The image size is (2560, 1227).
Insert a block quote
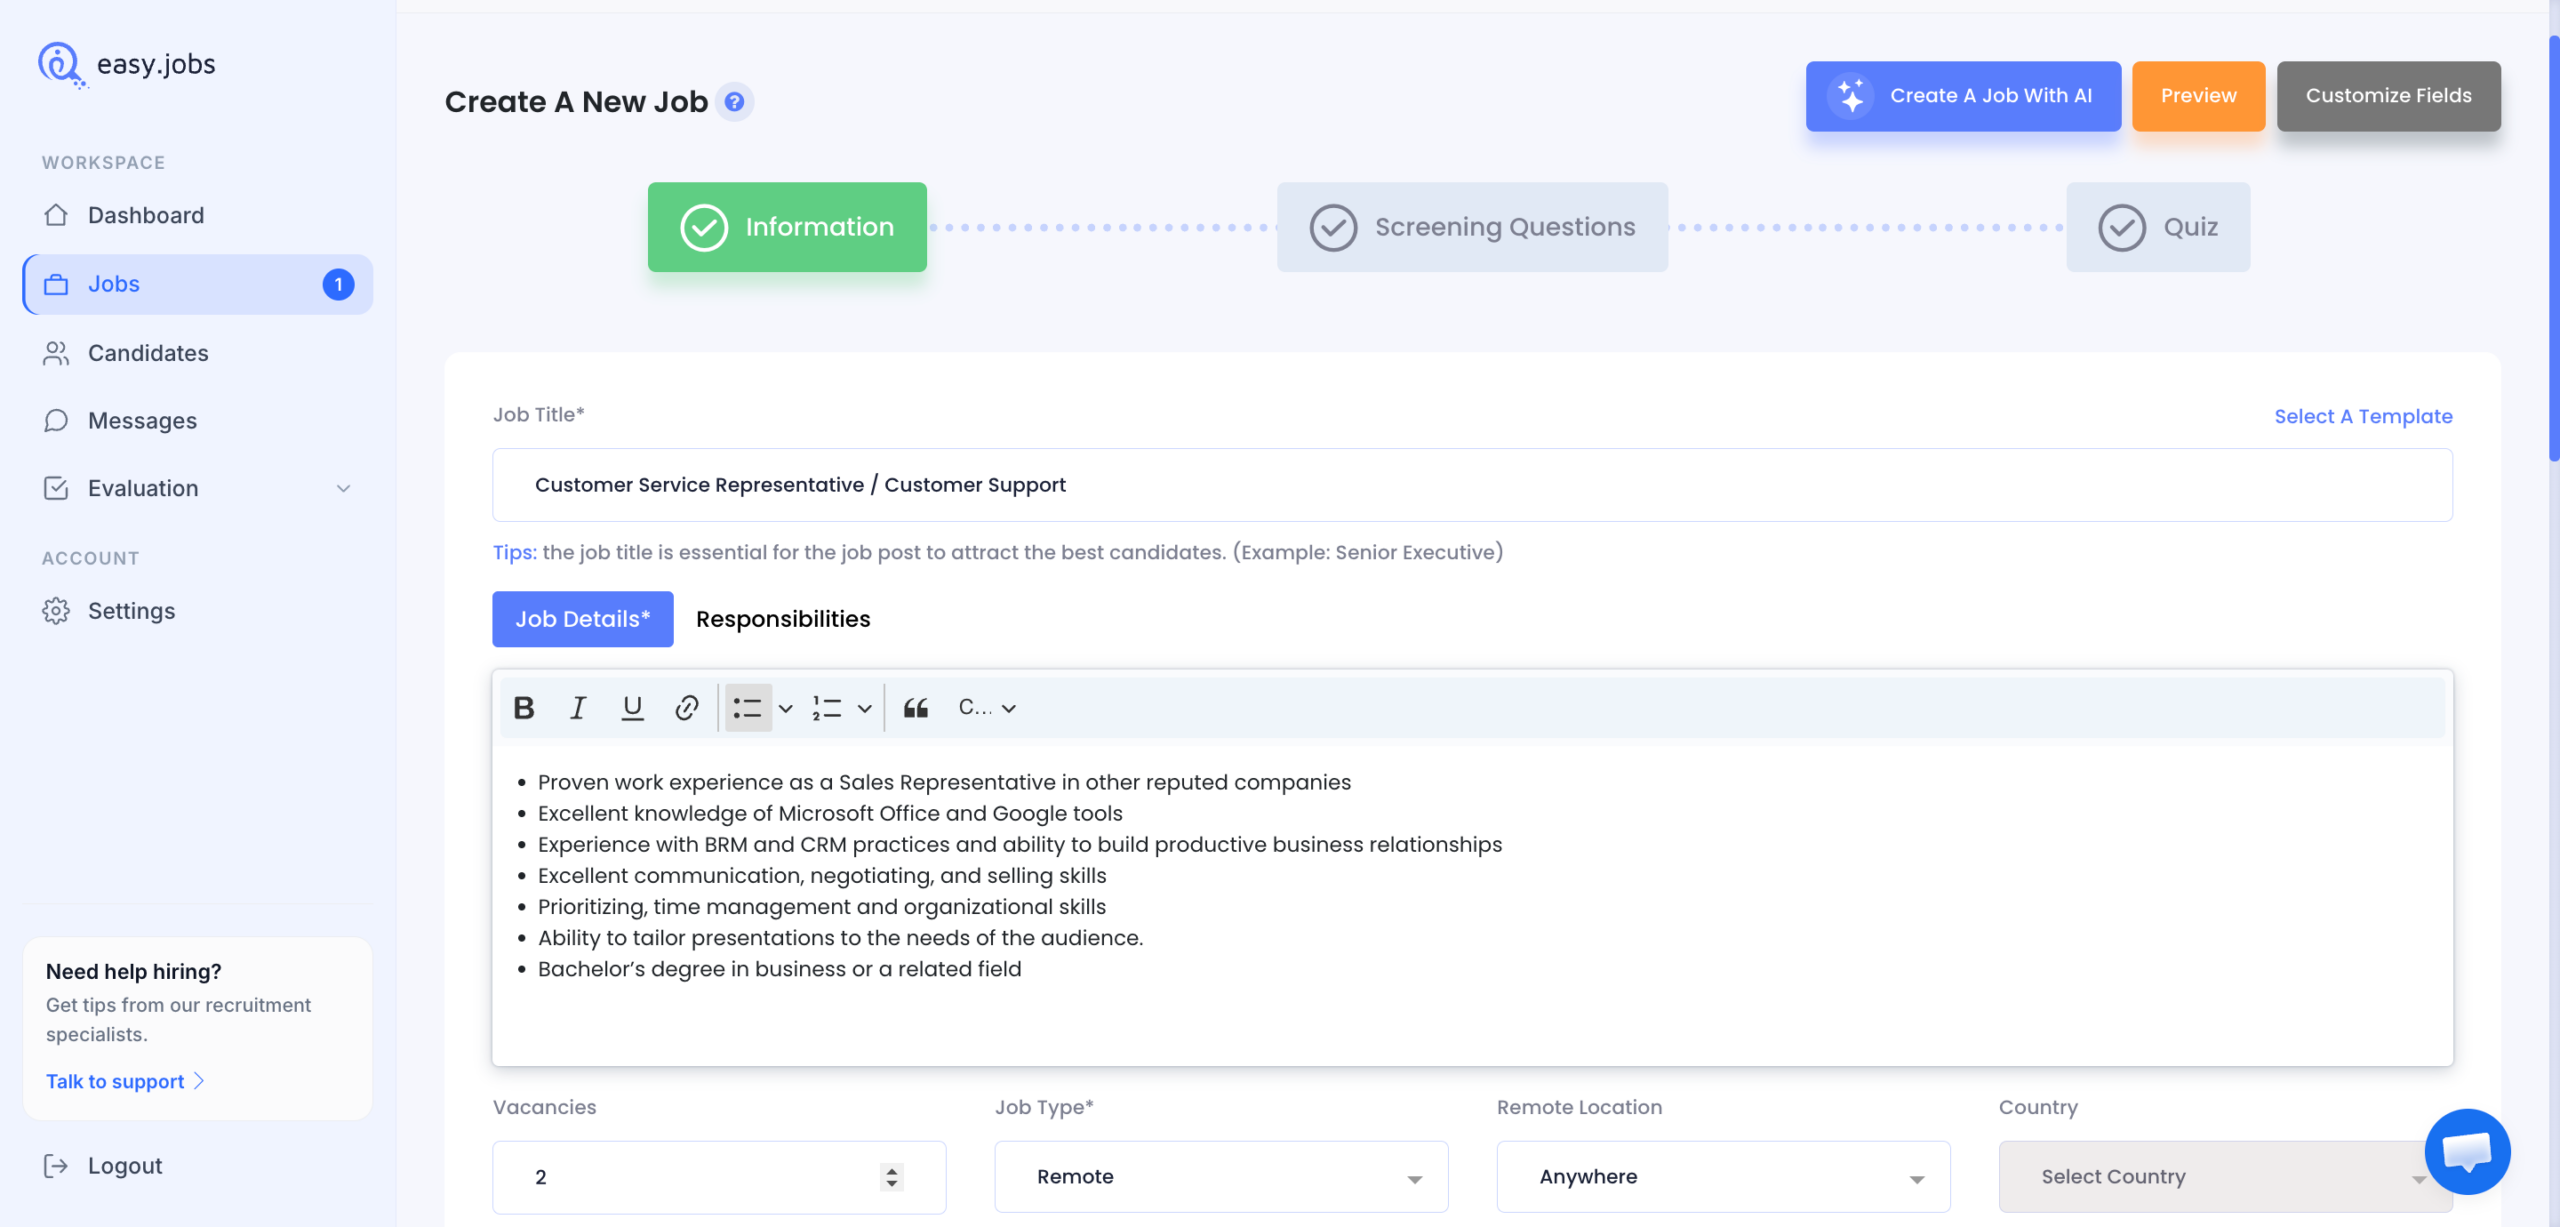tap(915, 708)
